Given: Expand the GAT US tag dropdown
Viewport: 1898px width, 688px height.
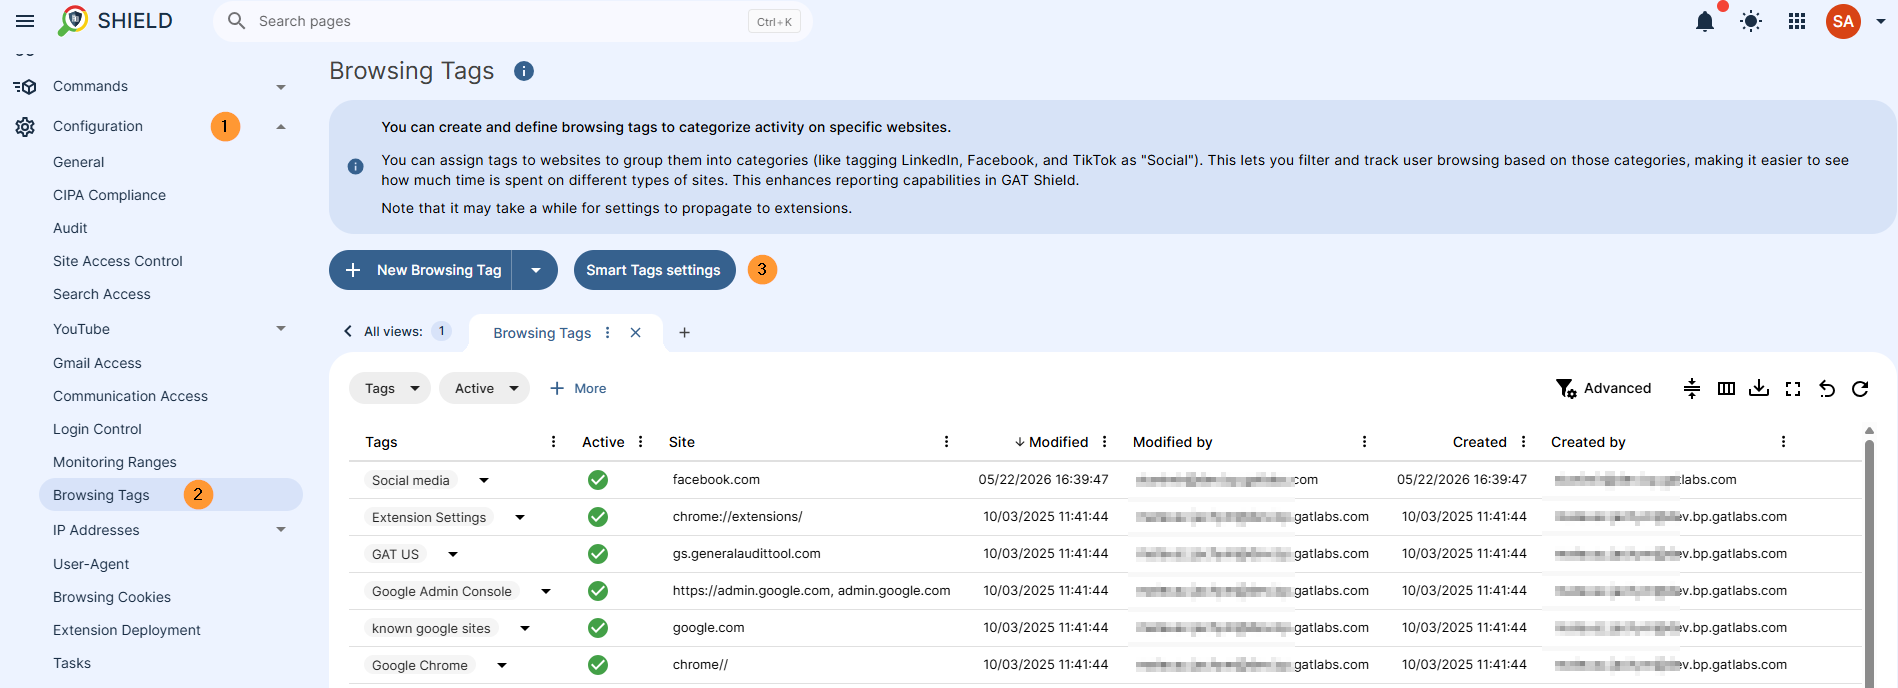Looking at the screenshot, I should (453, 554).
